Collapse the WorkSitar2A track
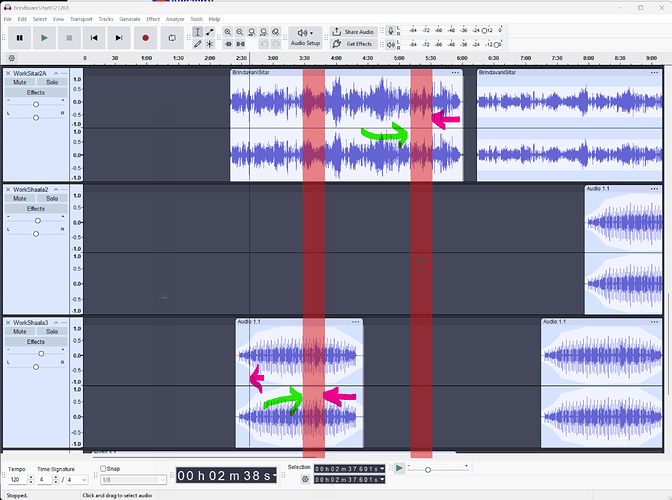 click(x=56, y=73)
